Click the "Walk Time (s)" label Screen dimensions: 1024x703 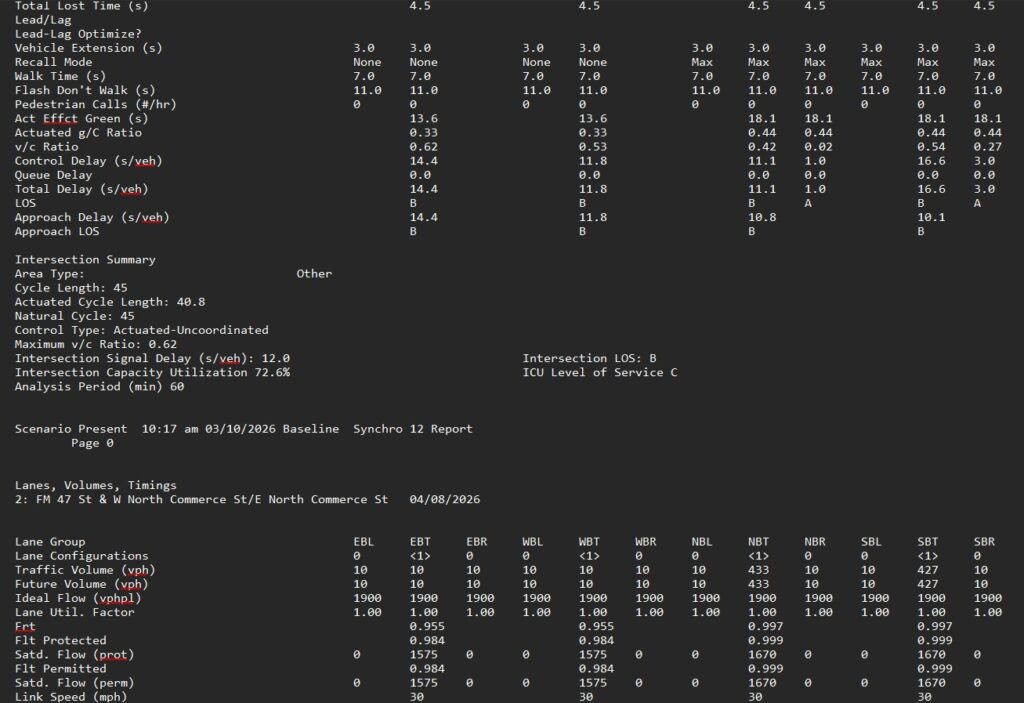(x=61, y=76)
